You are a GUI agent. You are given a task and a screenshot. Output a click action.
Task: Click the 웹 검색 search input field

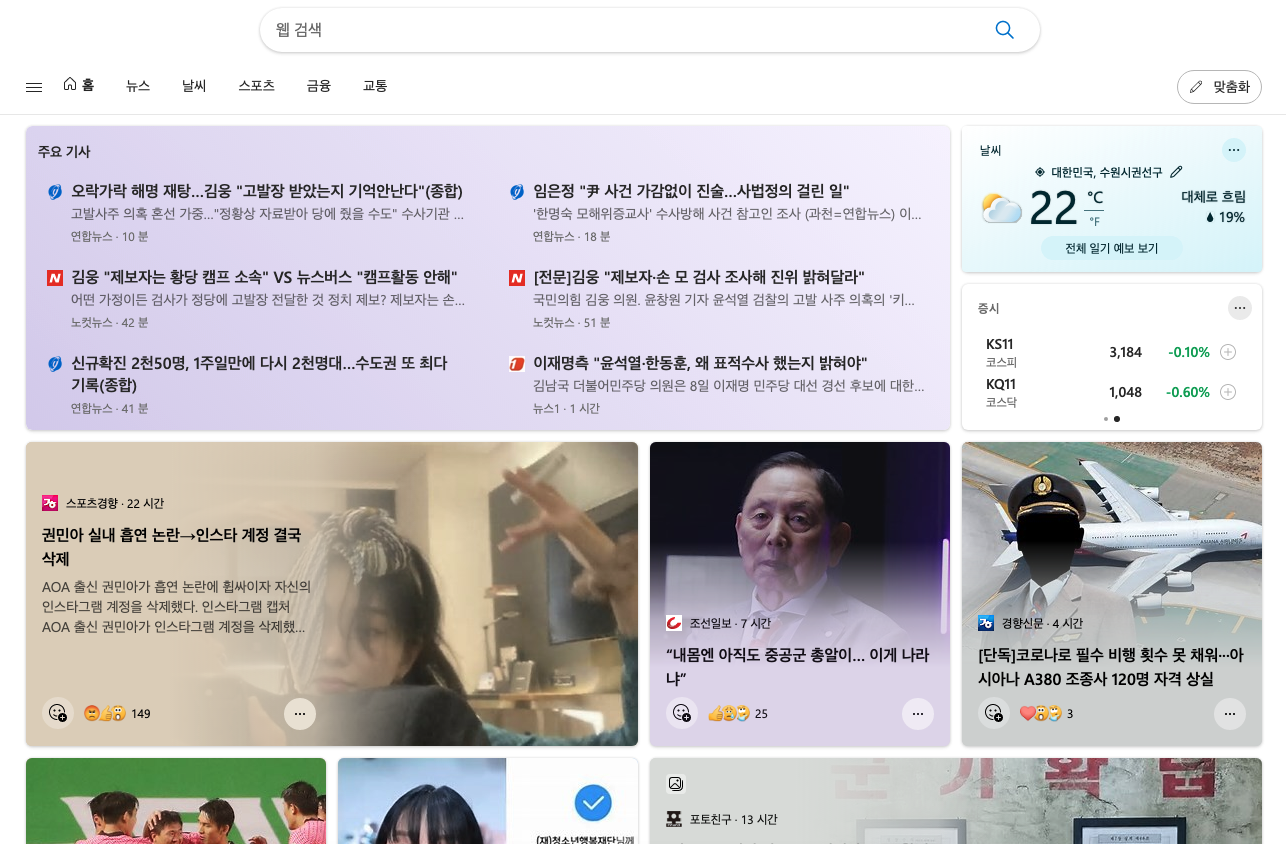tap(620, 30)
